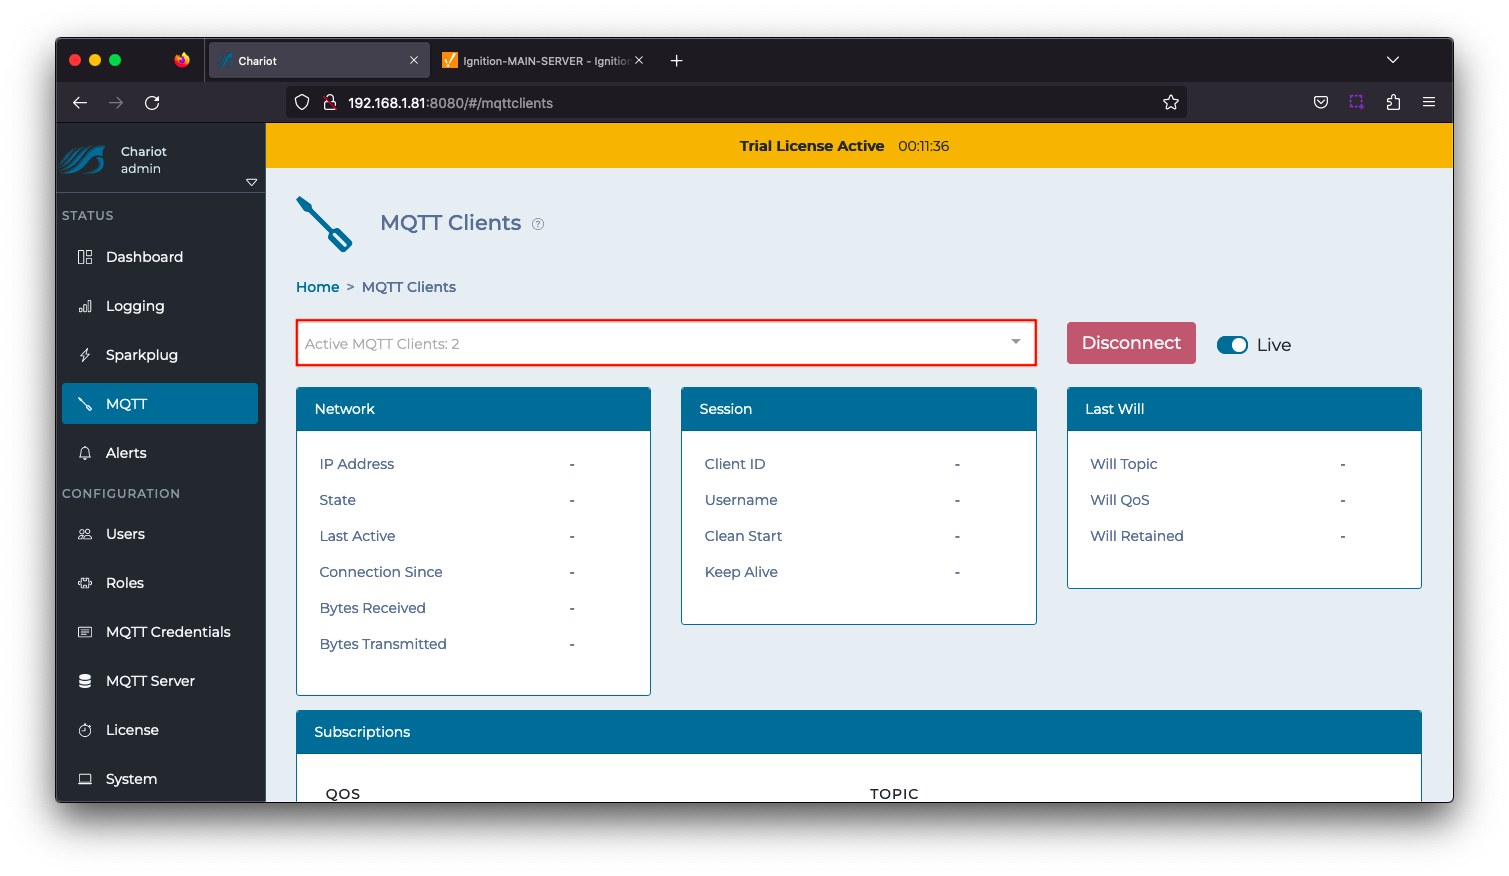Click the Will Topic label
Image resolution: width=1509 pixels, height=876 pixels.
pyautogui.click(x=1124, y=464)
